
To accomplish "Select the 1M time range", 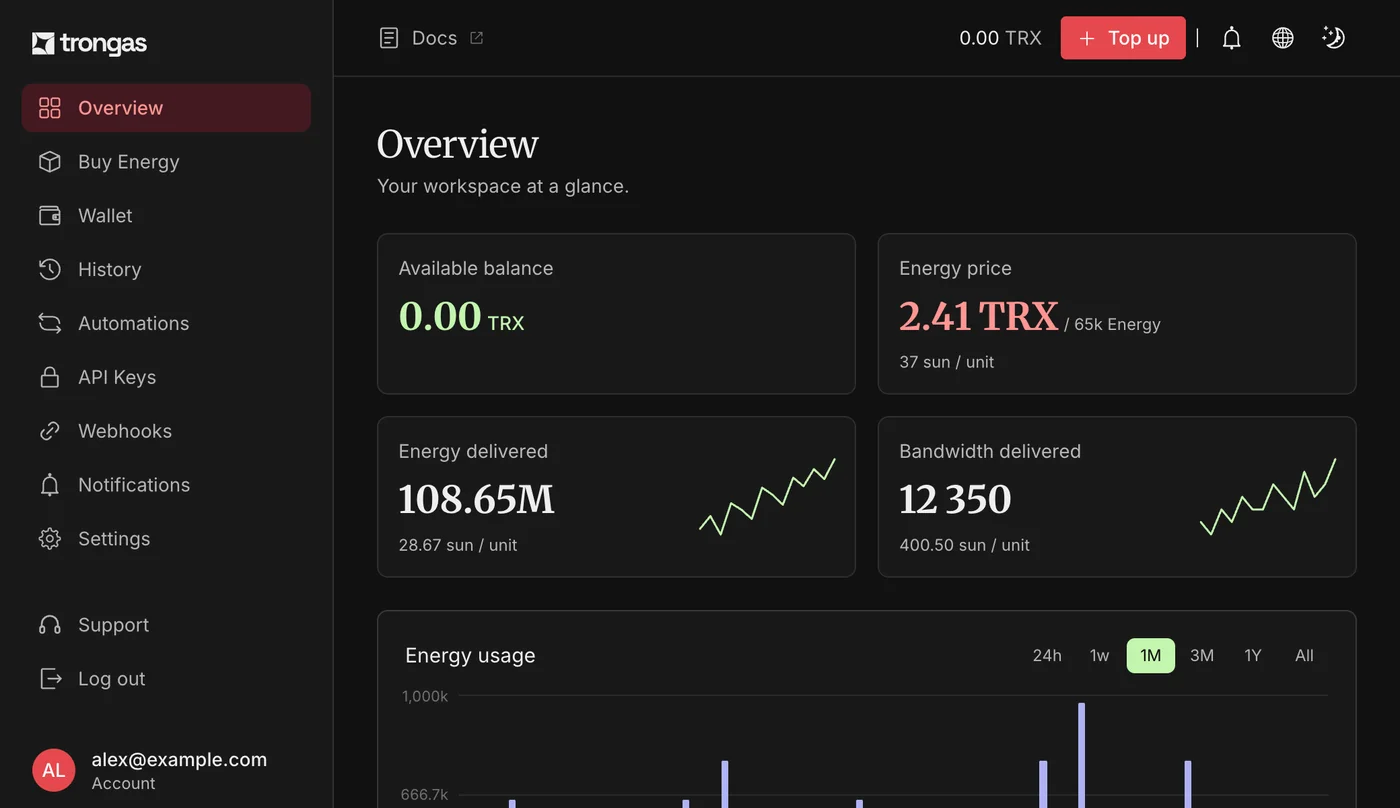I will (1151, 656).
